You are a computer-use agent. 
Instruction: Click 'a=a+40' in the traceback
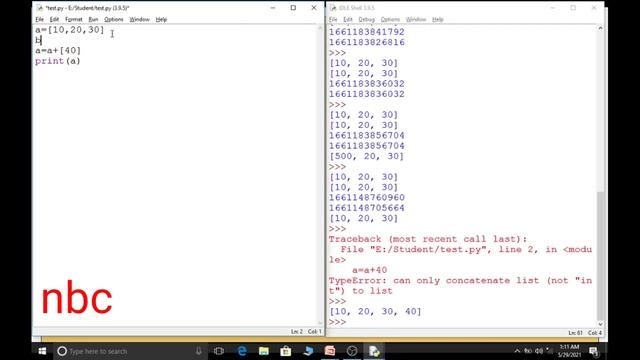tap(369, 270)
